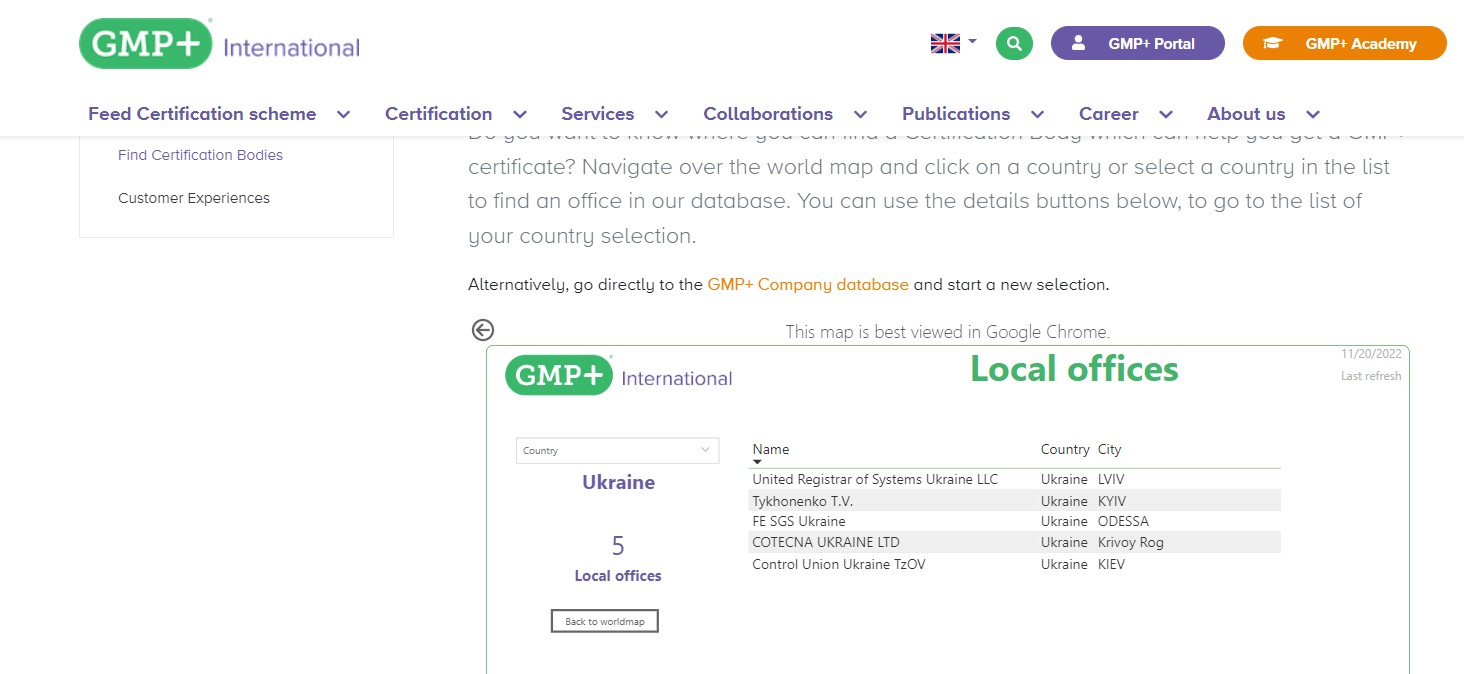Open the Services menu
The image size is (1464, 674).
[x=597, y=114]
